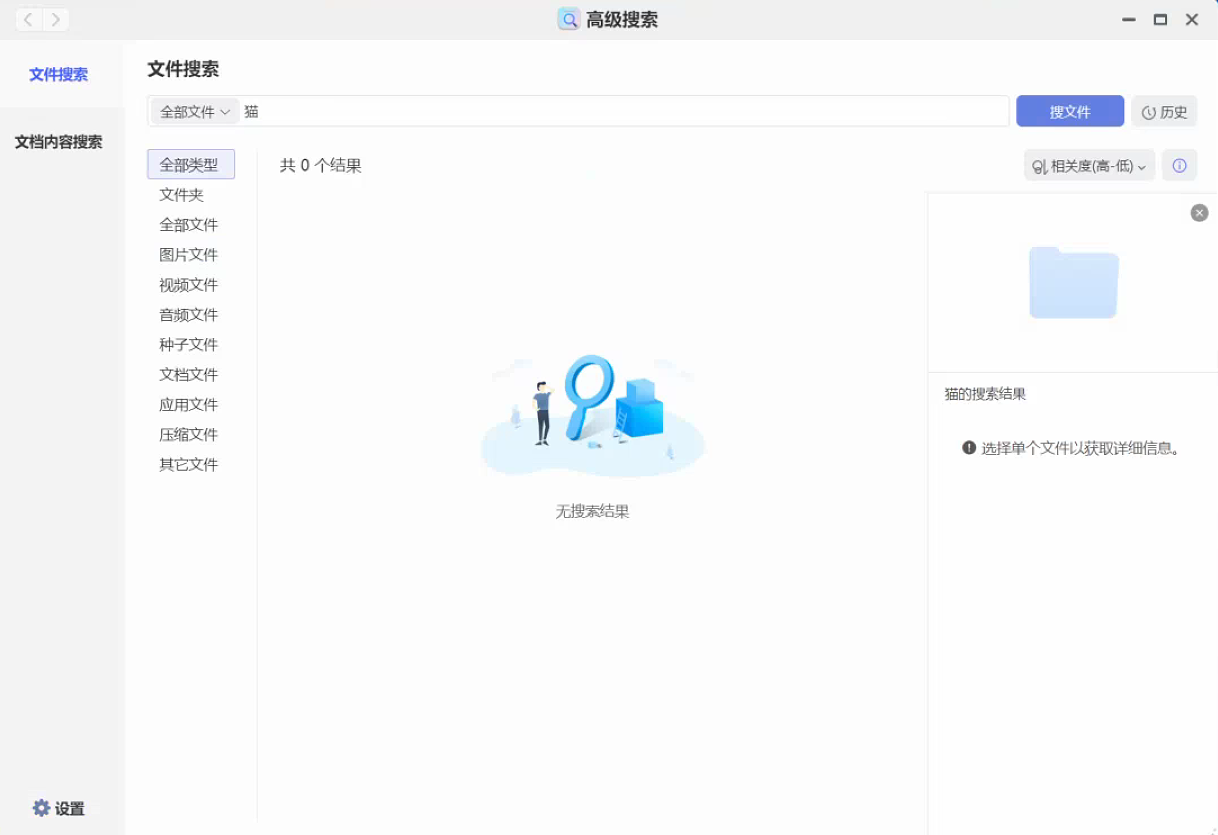
Task: Filter results by 图片文件
Action: (188, 255)
